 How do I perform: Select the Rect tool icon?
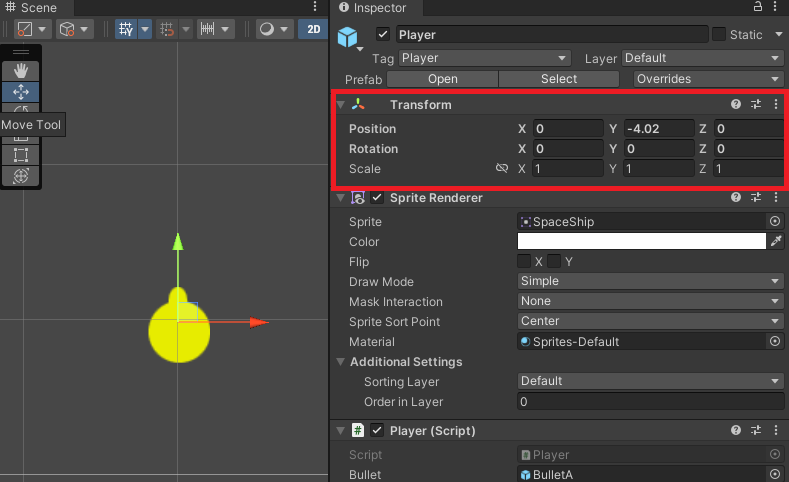pos(21,155)
